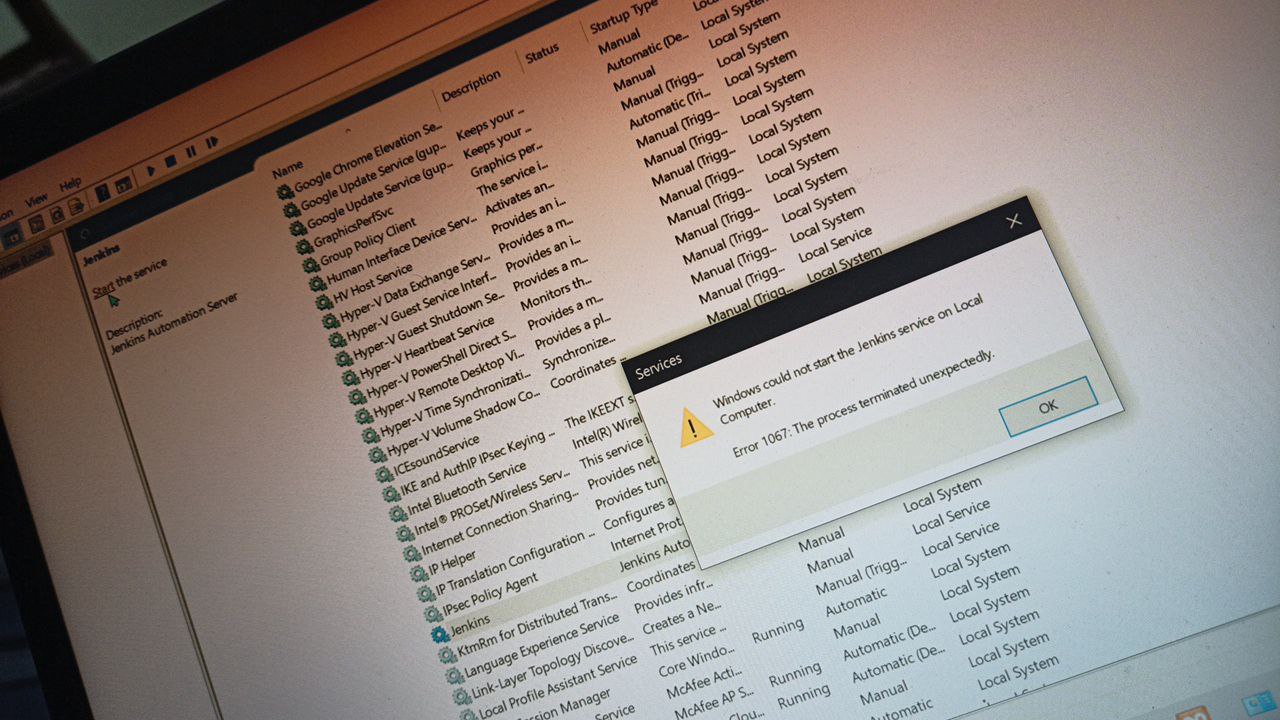This screenshot has height=720, width=1280.
Task: Click gear icon beside Intel Bluetooth Service
Action: tap(397, 514)
